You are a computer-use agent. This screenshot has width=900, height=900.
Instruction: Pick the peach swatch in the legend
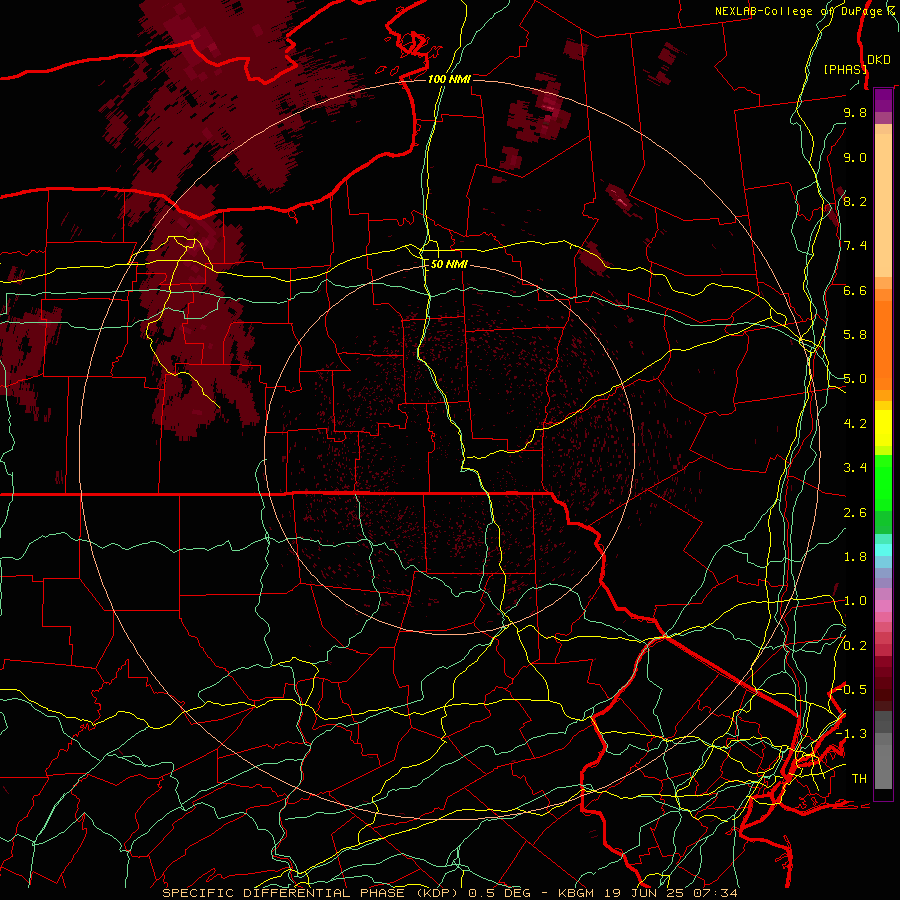[883, 207]
